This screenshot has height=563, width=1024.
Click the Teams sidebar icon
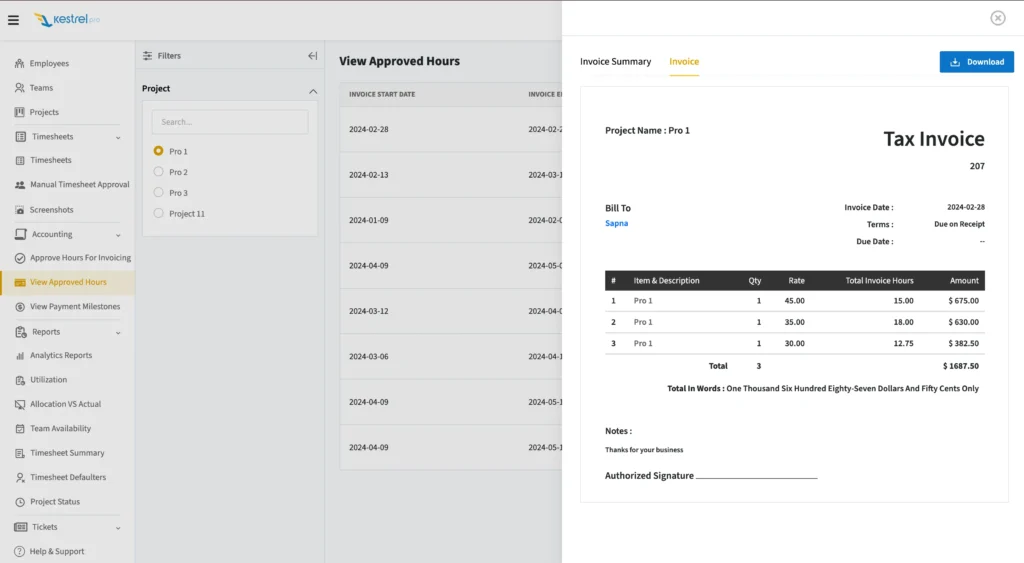click(x=20, y=88)
